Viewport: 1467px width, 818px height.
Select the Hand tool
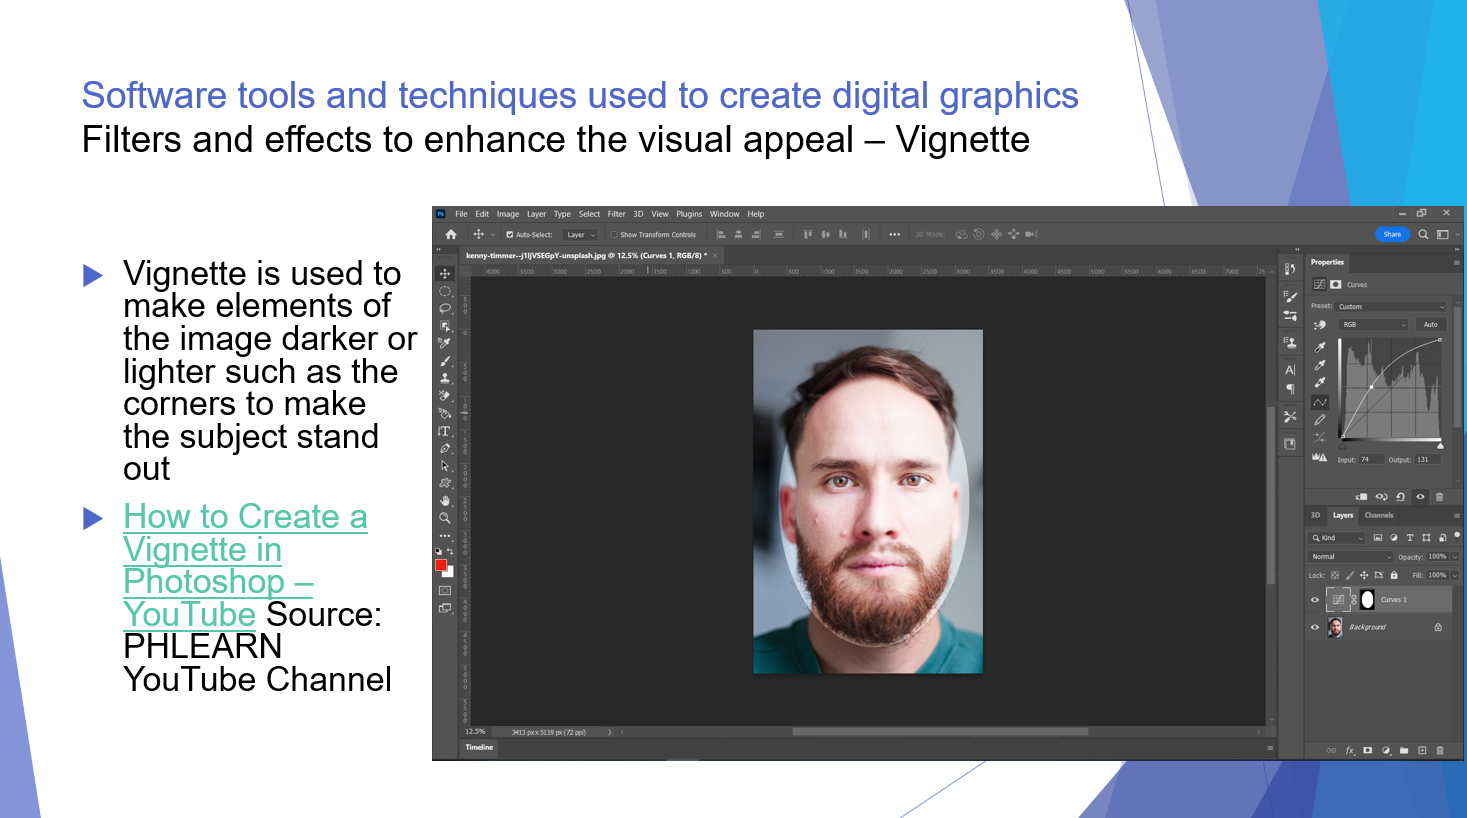click(445, 501)
